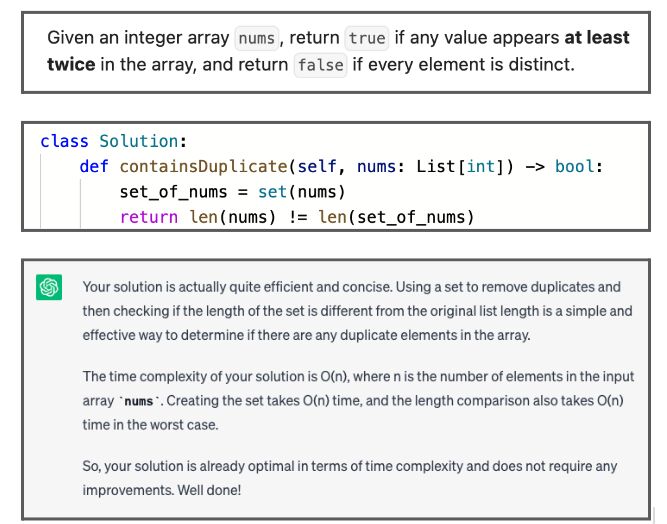Click the inline code 'nums' in problem statement
This screenshot has width=667, height=524.
pos(257,38)
